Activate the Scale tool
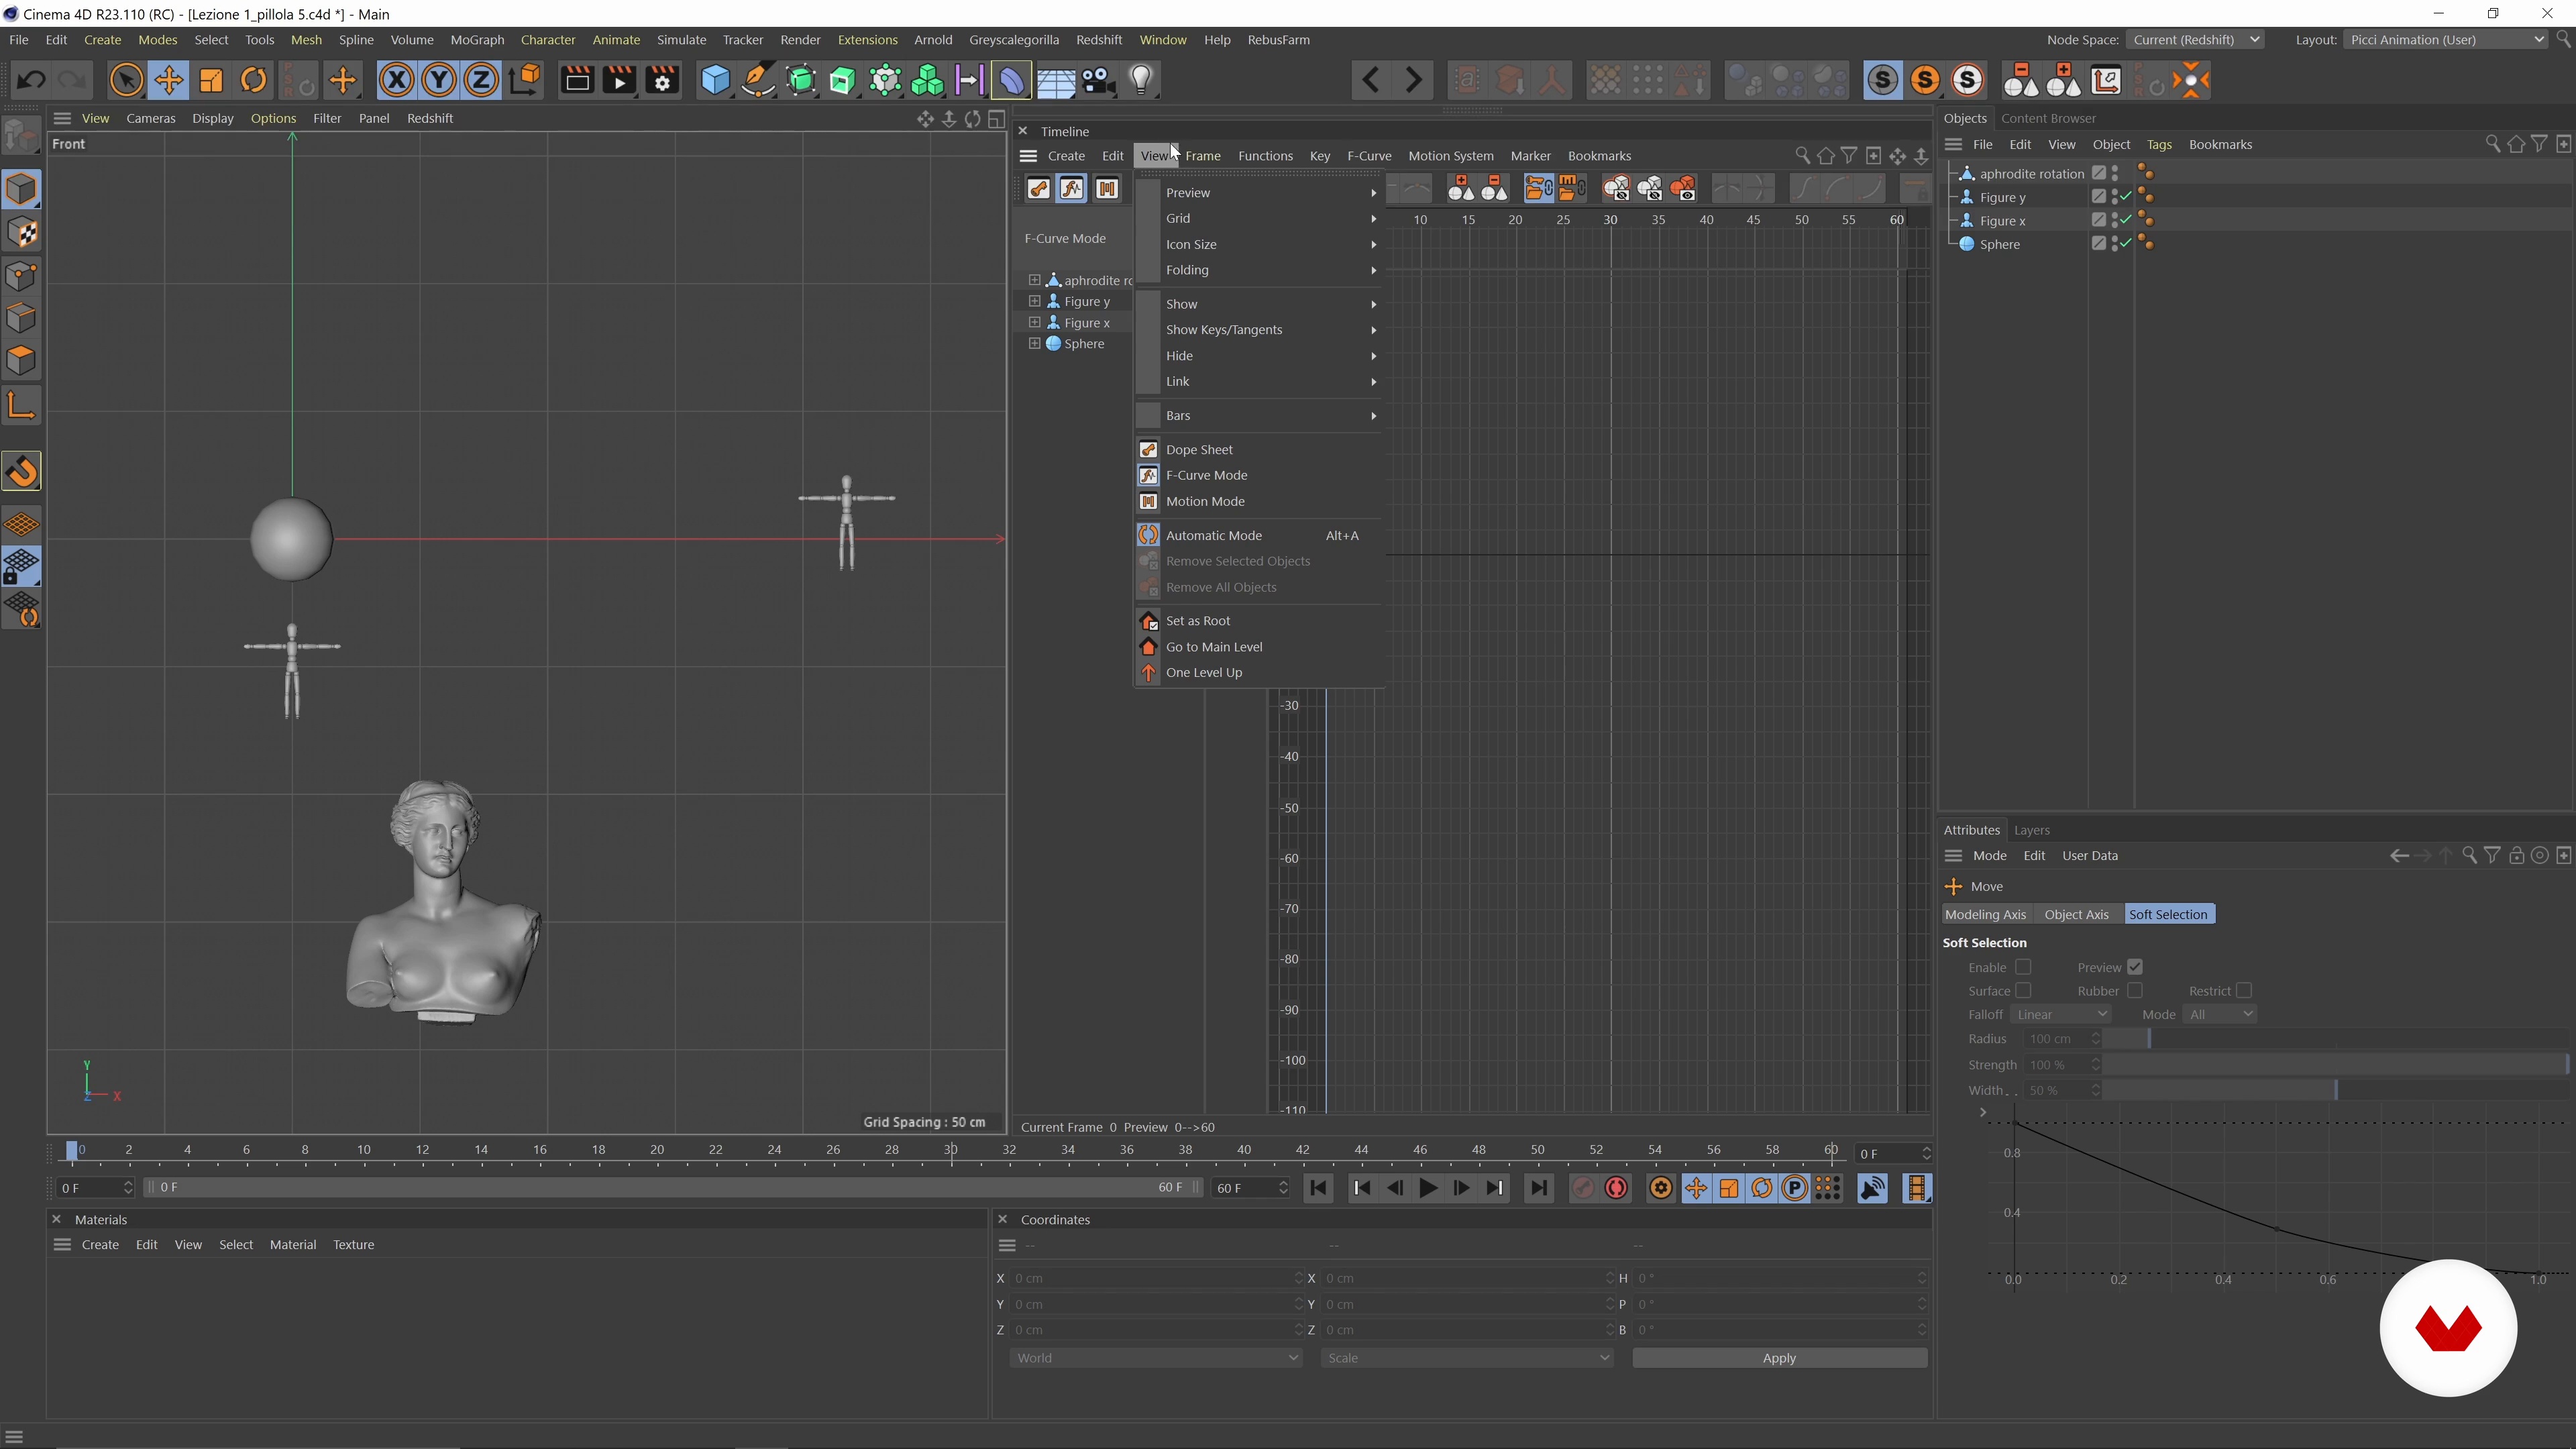The width and height of the screenshot is (2576, 1449). [211, 80]
